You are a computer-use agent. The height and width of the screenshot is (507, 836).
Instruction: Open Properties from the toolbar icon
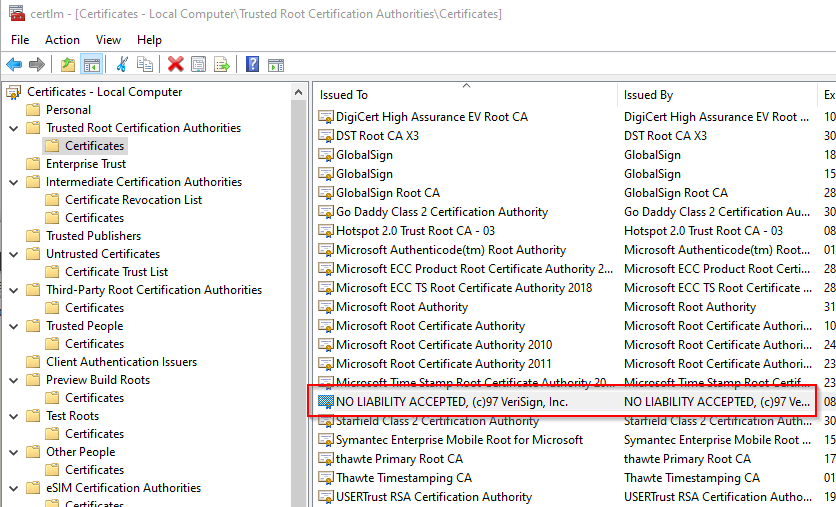(199, 65)
